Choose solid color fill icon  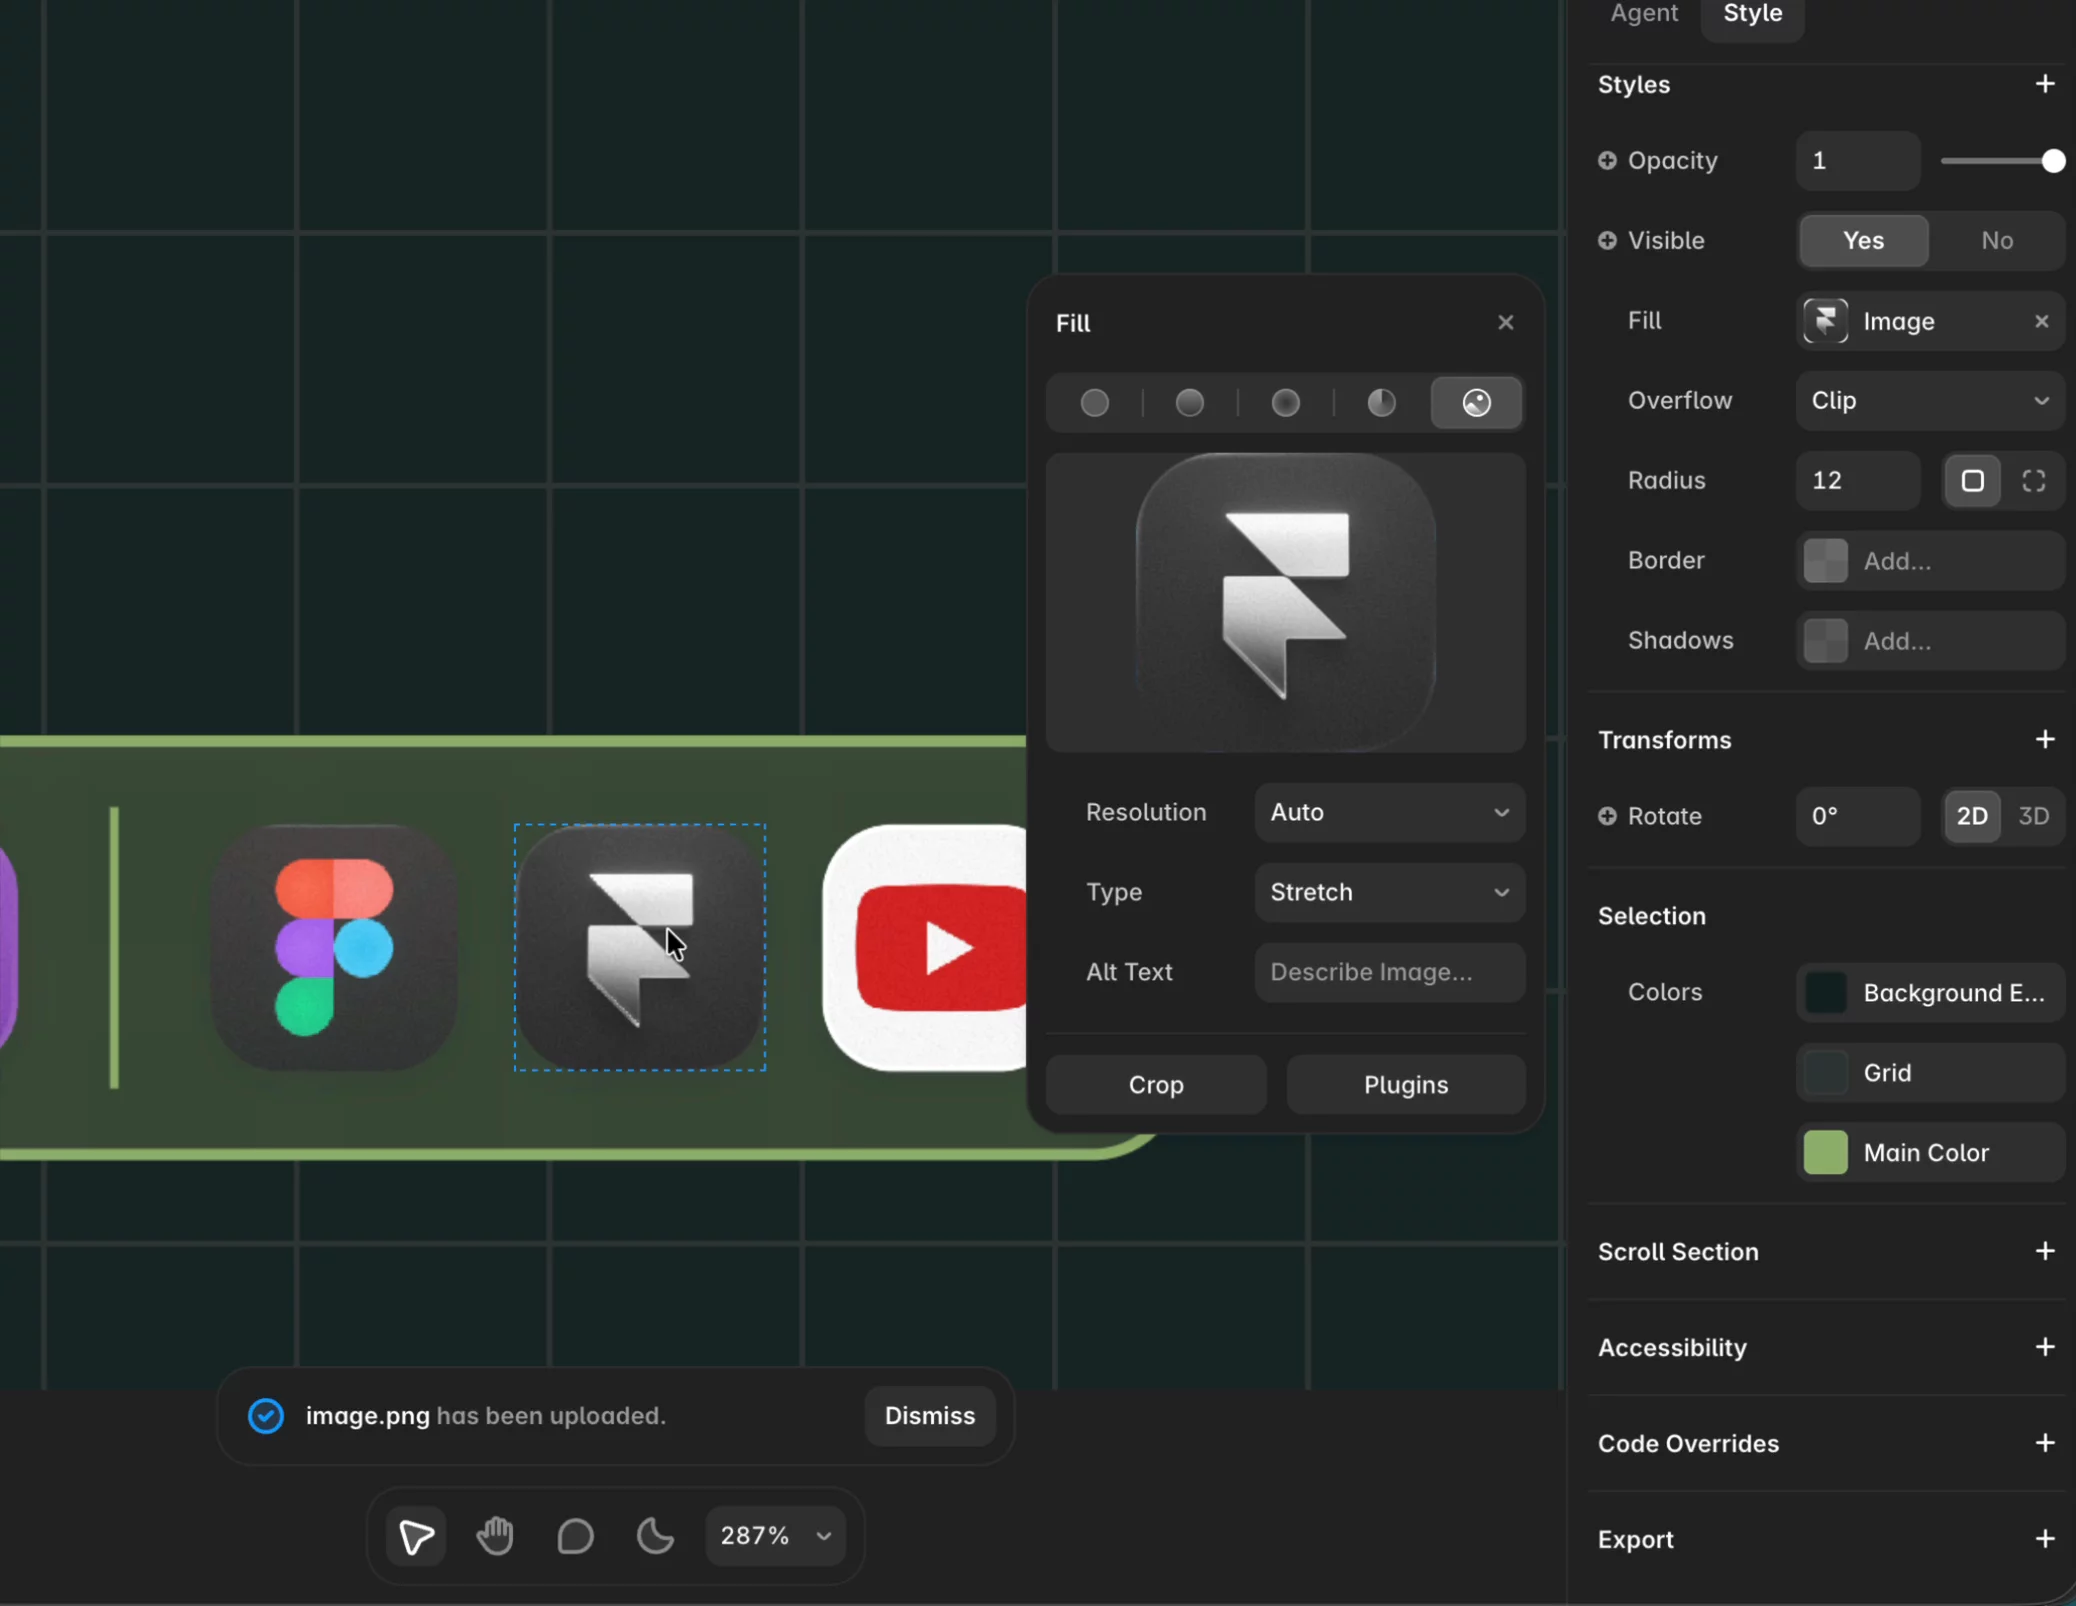point(1095,403)
